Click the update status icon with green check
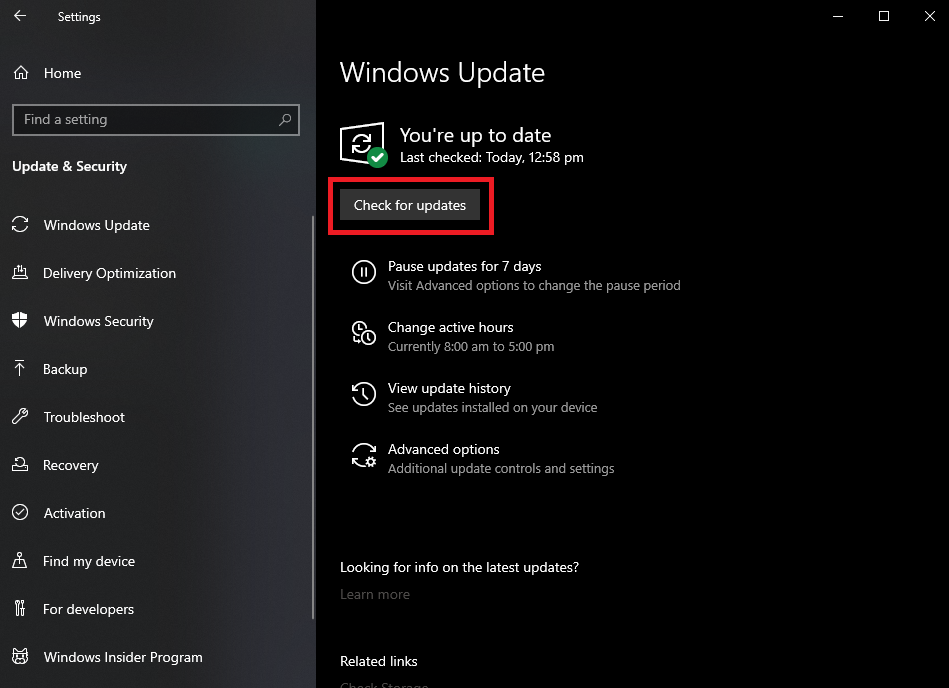949x688 pixels. [364, 145]
